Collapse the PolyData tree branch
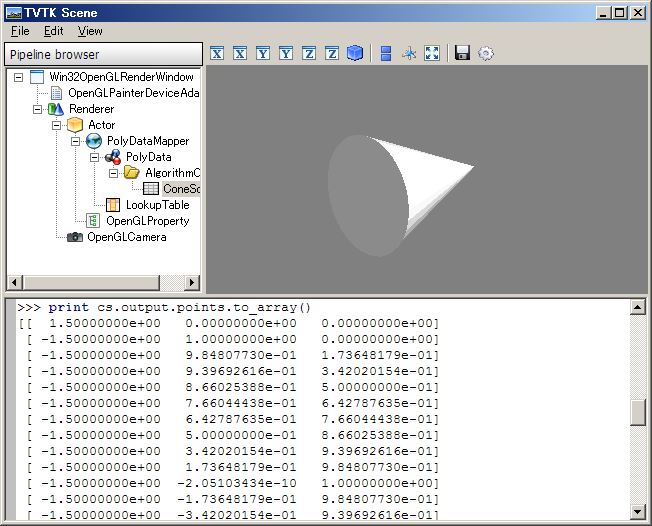Viewport: 652px width, 526px height. point(95,157)
